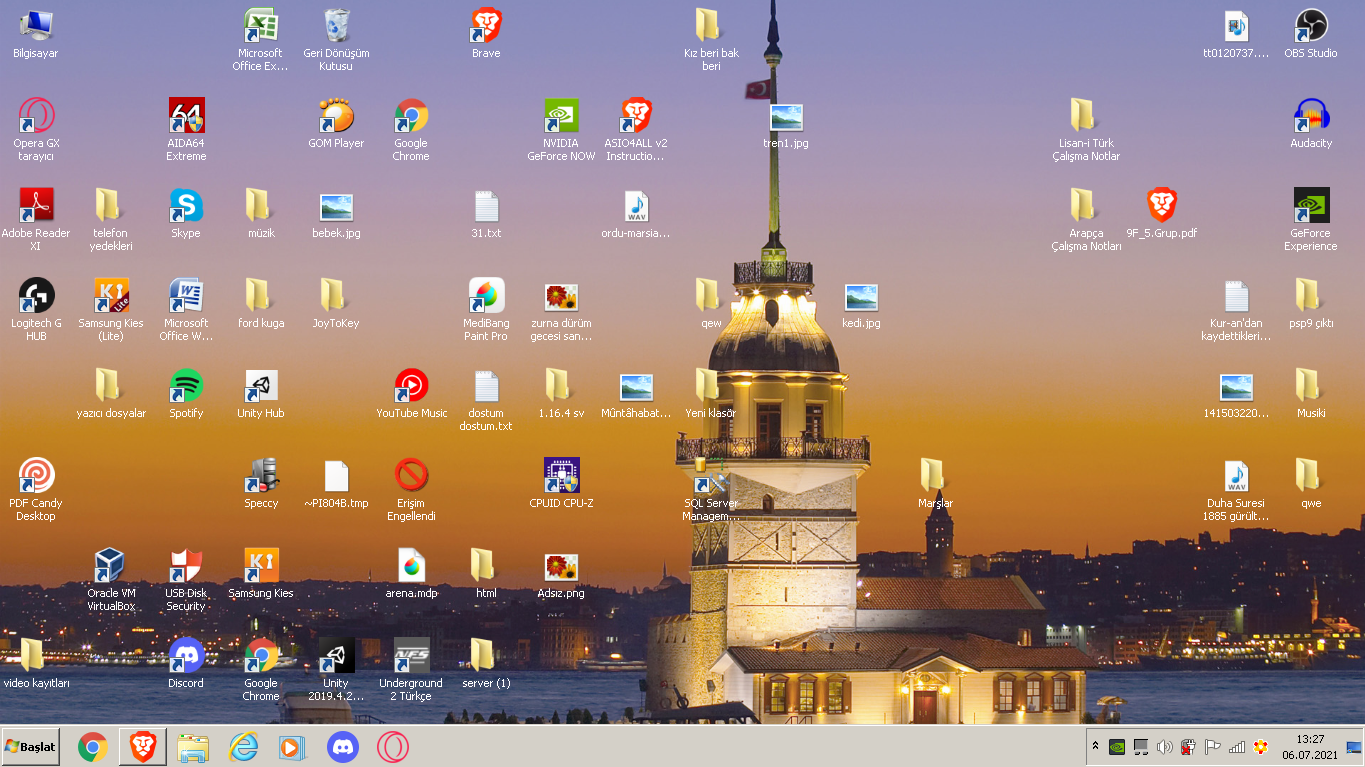Launch Internet Explorer from the taskbar
This screenshot has height=767, width=1365.
pyautogui.click(x=243, y=747)
